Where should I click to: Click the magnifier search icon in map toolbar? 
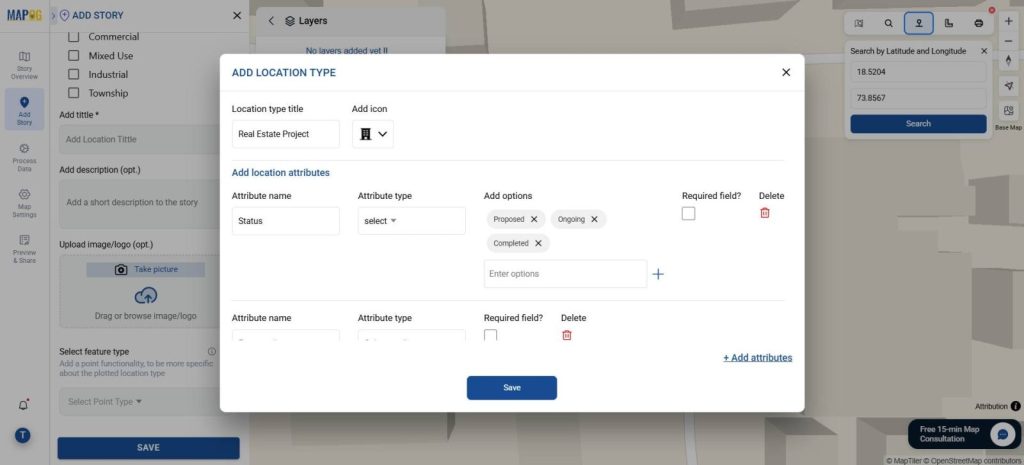889,24
